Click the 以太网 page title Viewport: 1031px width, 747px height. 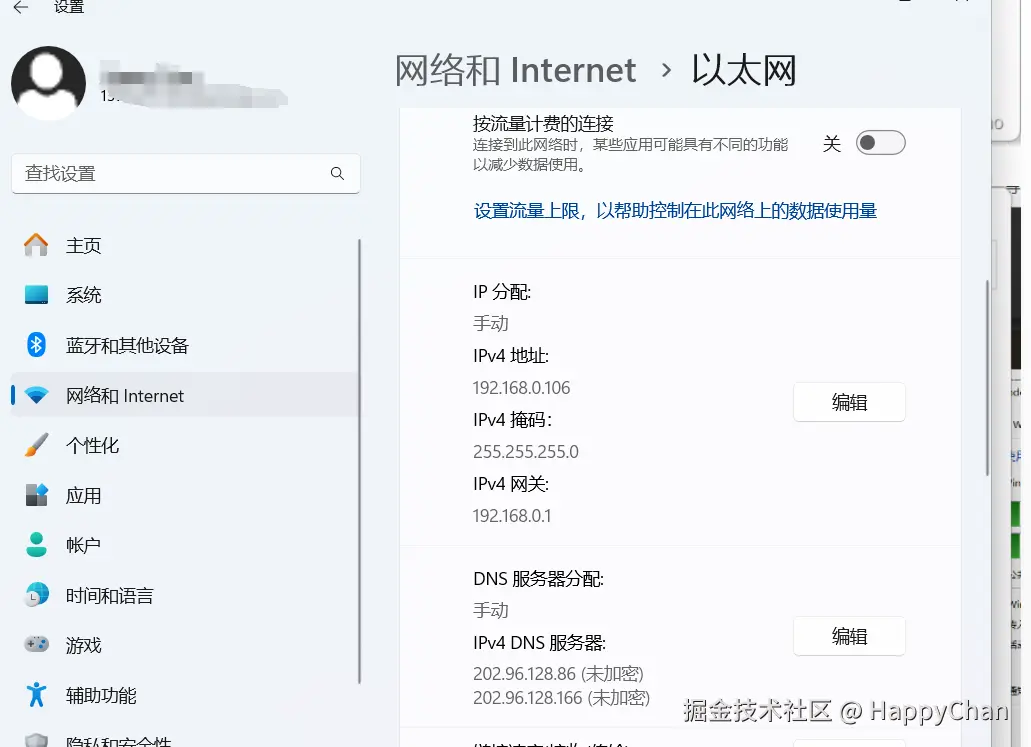click(x=744, y=70)
